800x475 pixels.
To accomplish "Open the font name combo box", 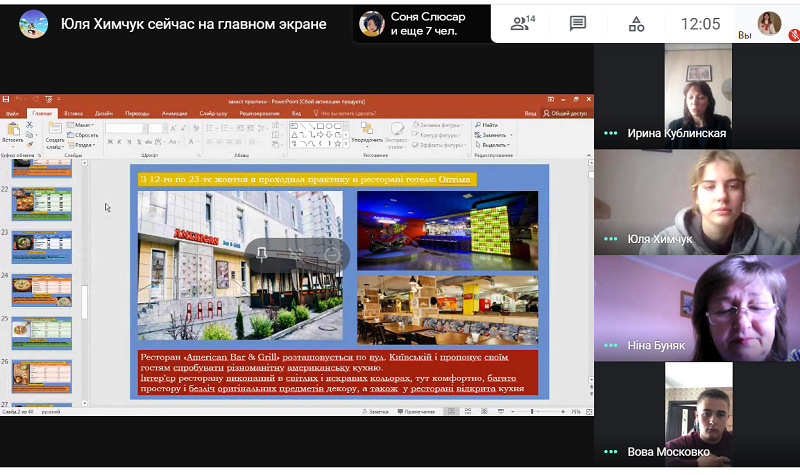I will pos(127,128).
